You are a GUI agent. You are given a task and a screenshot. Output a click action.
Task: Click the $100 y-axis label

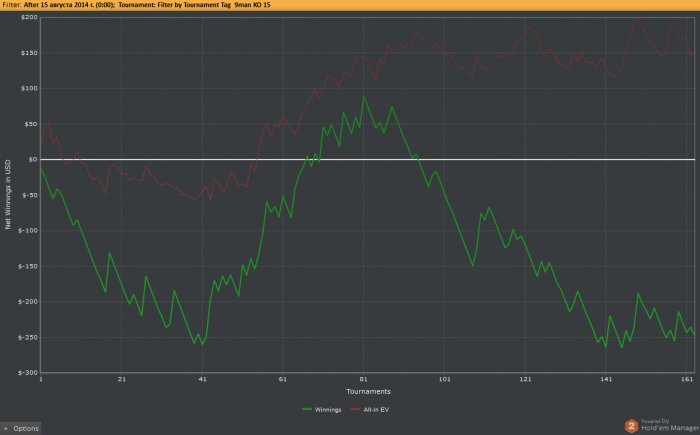tap(29, 88)
